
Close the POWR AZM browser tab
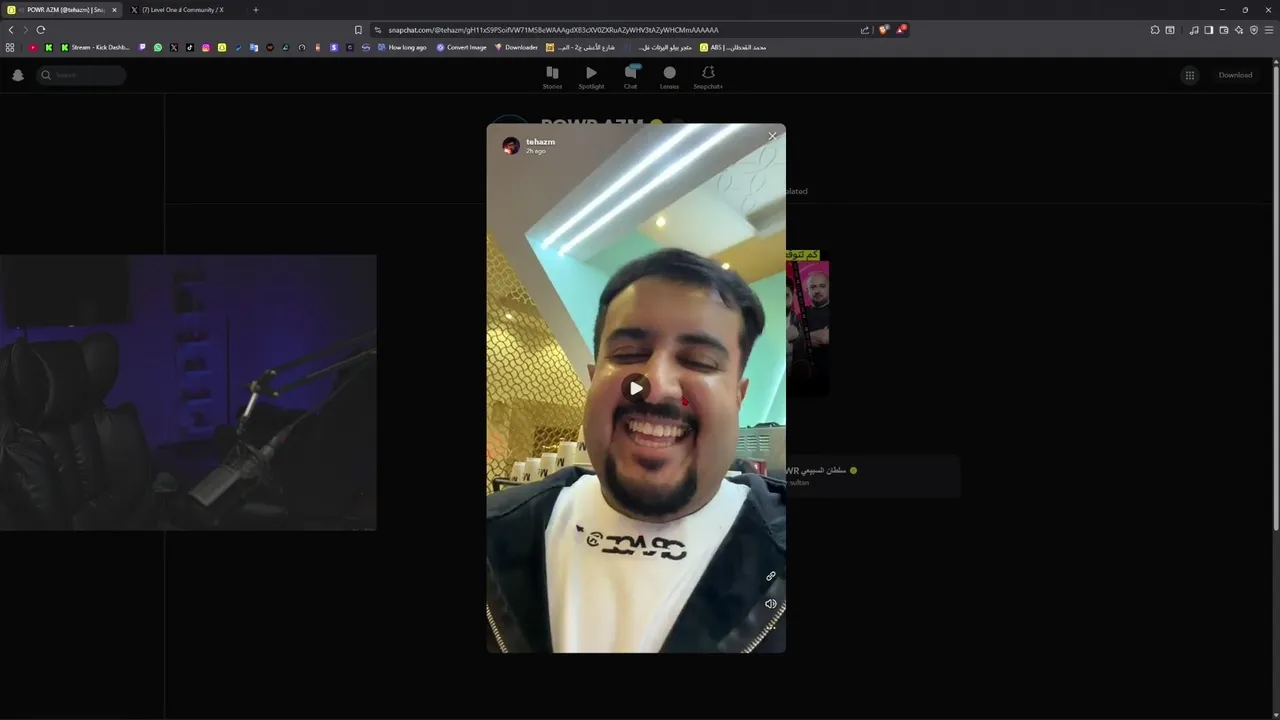pyautogui.click(x=114, y=10)
